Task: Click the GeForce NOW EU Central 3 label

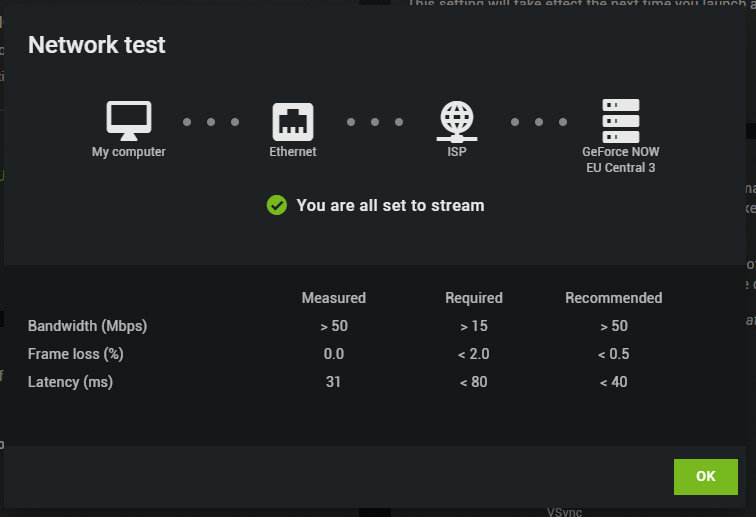Action: pos(621,160)
